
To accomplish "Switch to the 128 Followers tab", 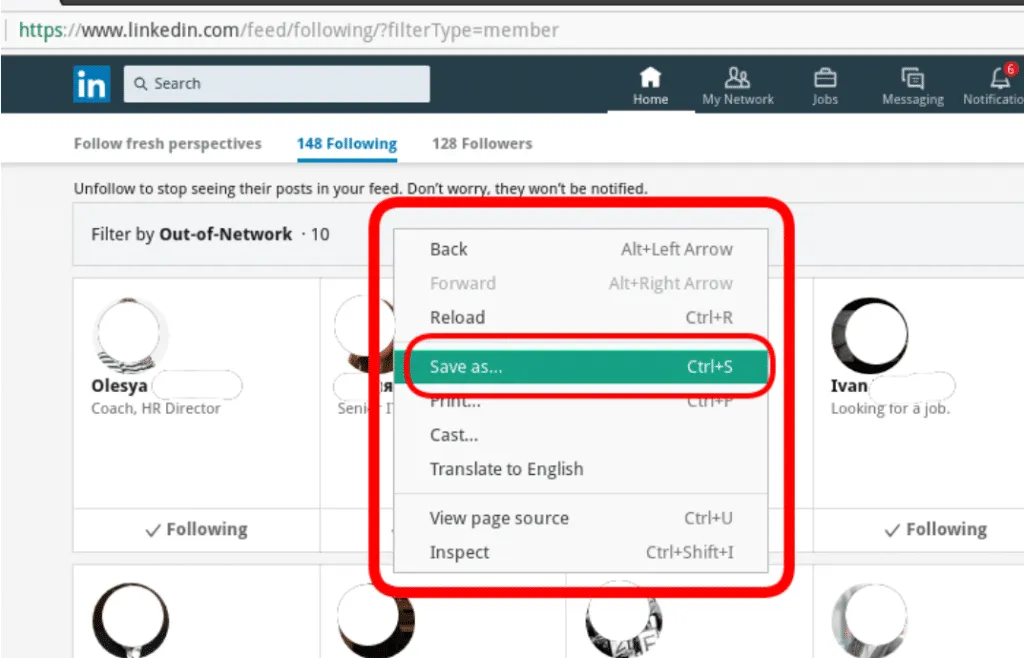I will 482,144.
